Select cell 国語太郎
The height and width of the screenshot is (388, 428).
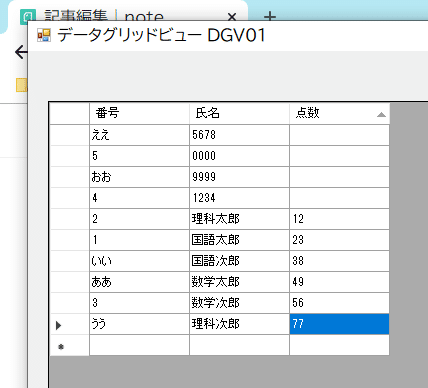coord(239,240)
